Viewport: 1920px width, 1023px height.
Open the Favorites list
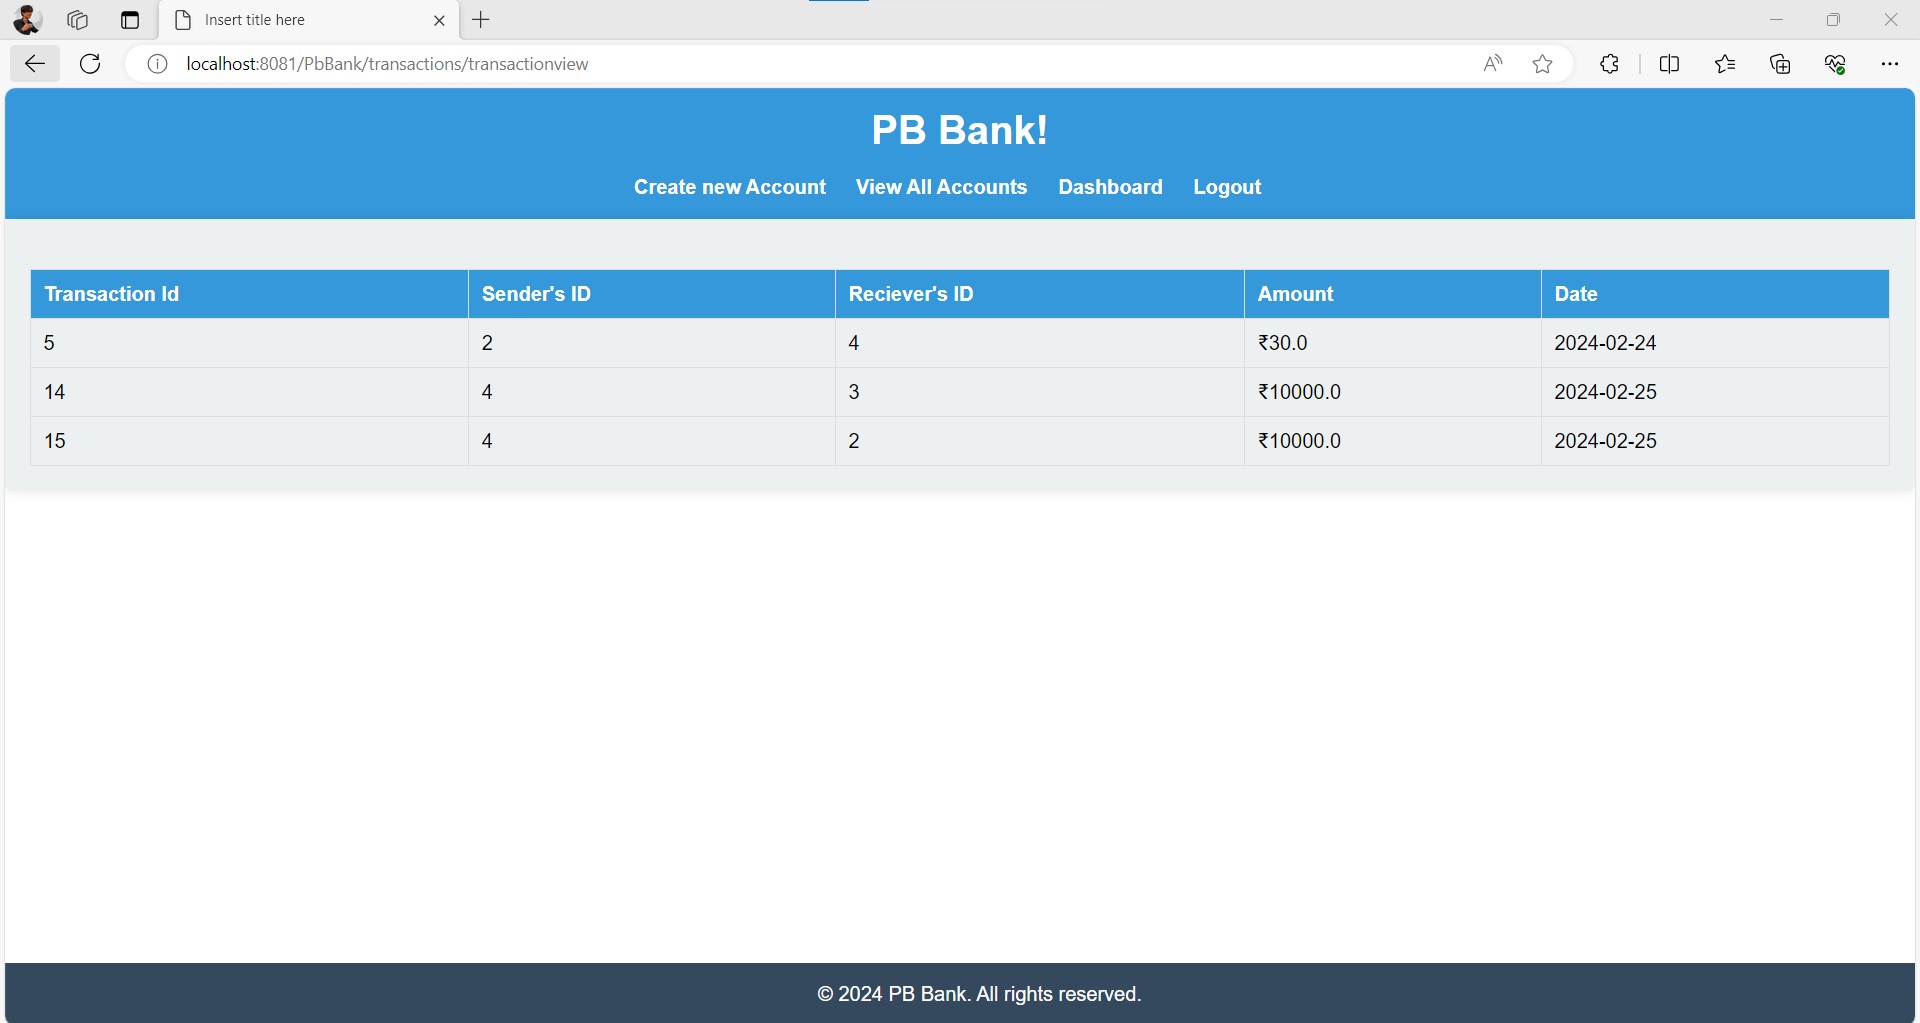tap(1725, 64)
